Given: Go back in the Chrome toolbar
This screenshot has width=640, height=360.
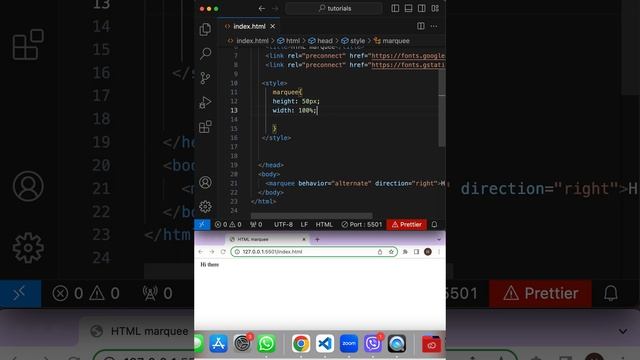Looking at the screenshot, I should (x=200, y=252).
